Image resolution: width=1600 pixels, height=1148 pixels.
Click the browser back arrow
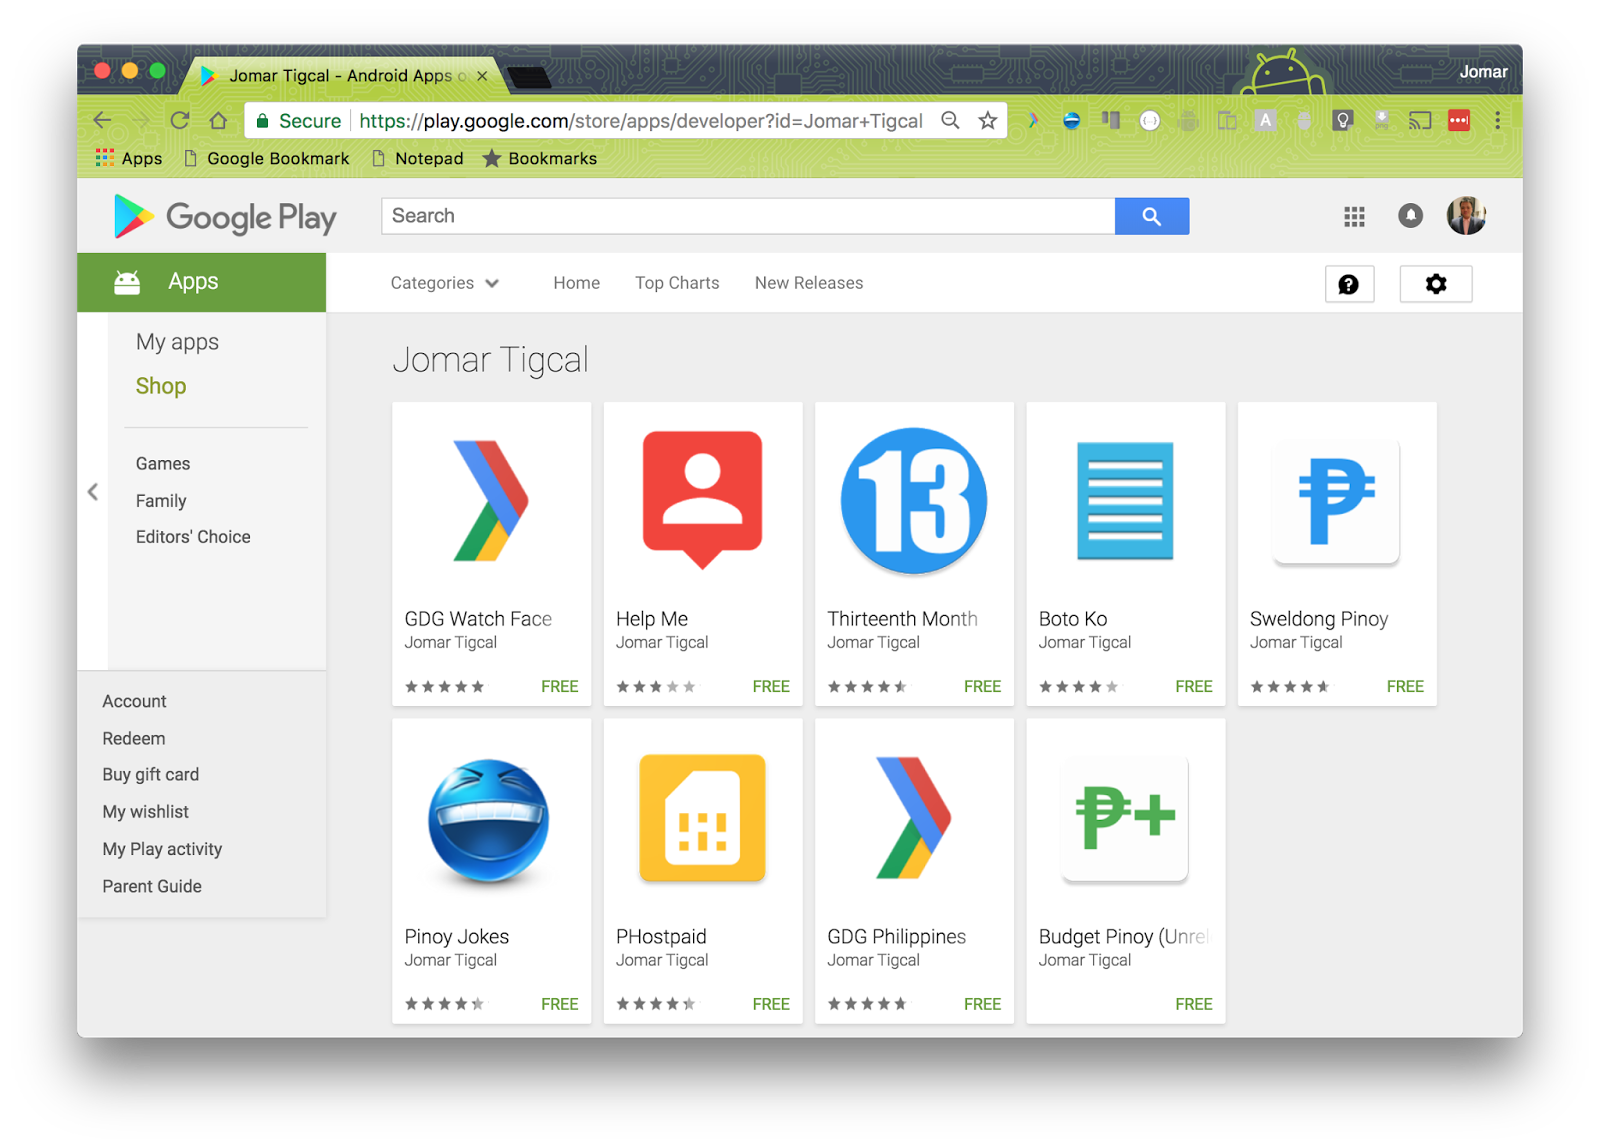pyautogui.click(x=102, y=121)
